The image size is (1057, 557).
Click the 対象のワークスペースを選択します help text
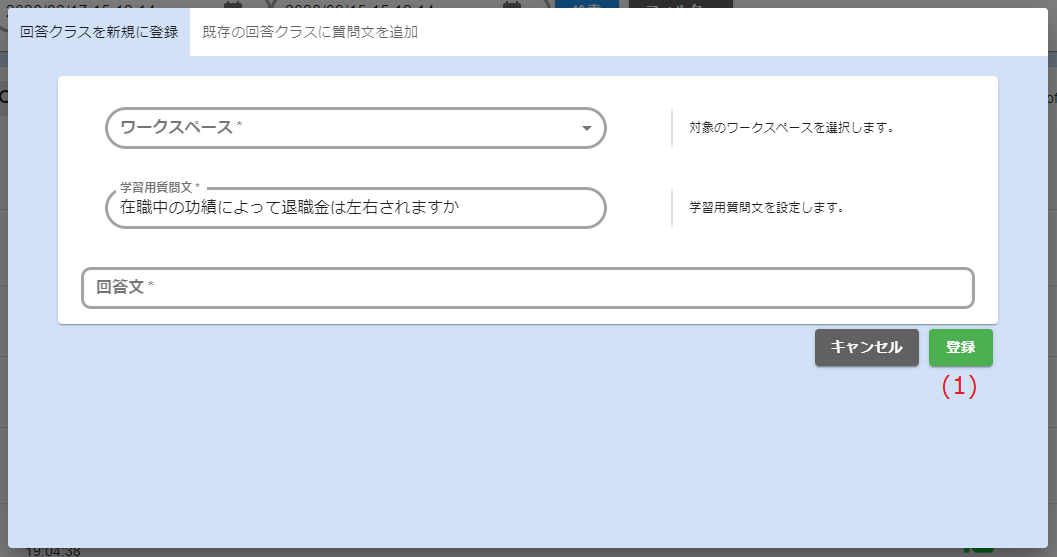pyautogui.click(x=790, y=128)
